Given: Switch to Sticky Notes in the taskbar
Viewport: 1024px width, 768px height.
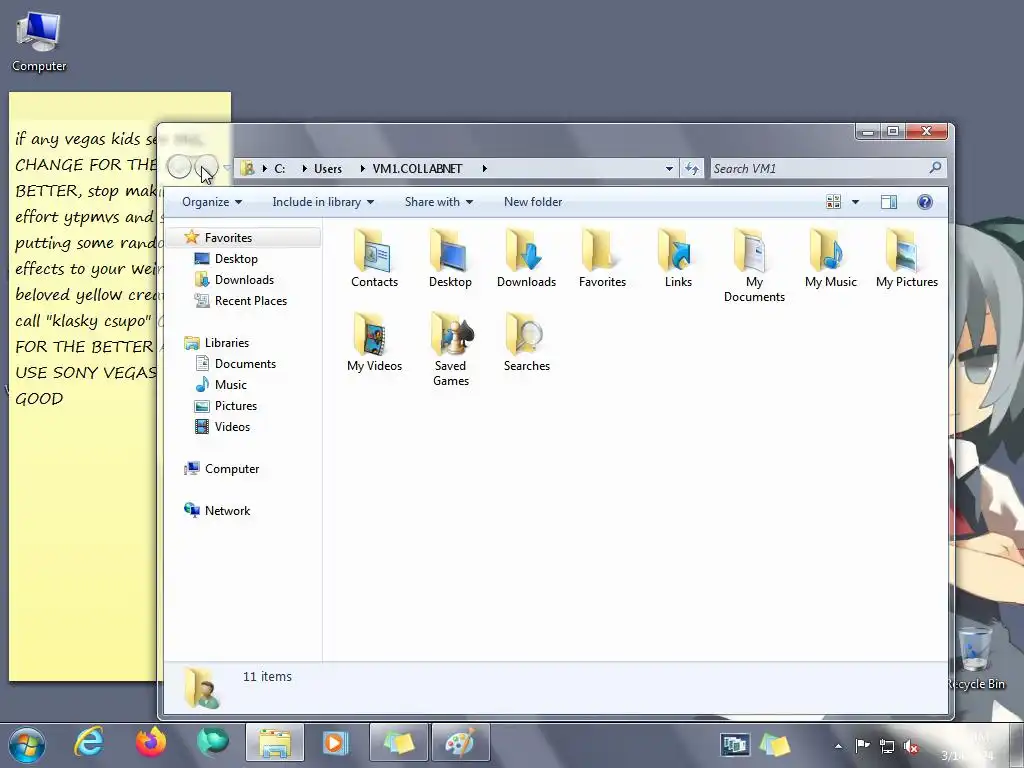Looking at the screenshot, I should tap(399, 743).
